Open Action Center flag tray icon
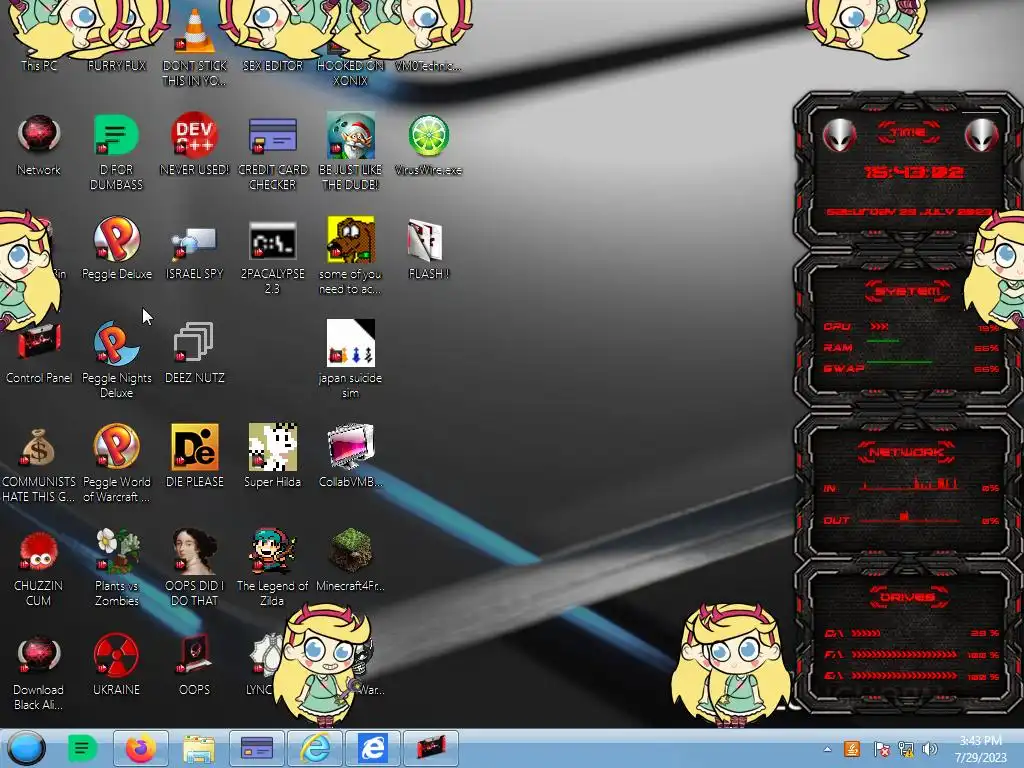The image size is (1024, 768). point(881,749)
